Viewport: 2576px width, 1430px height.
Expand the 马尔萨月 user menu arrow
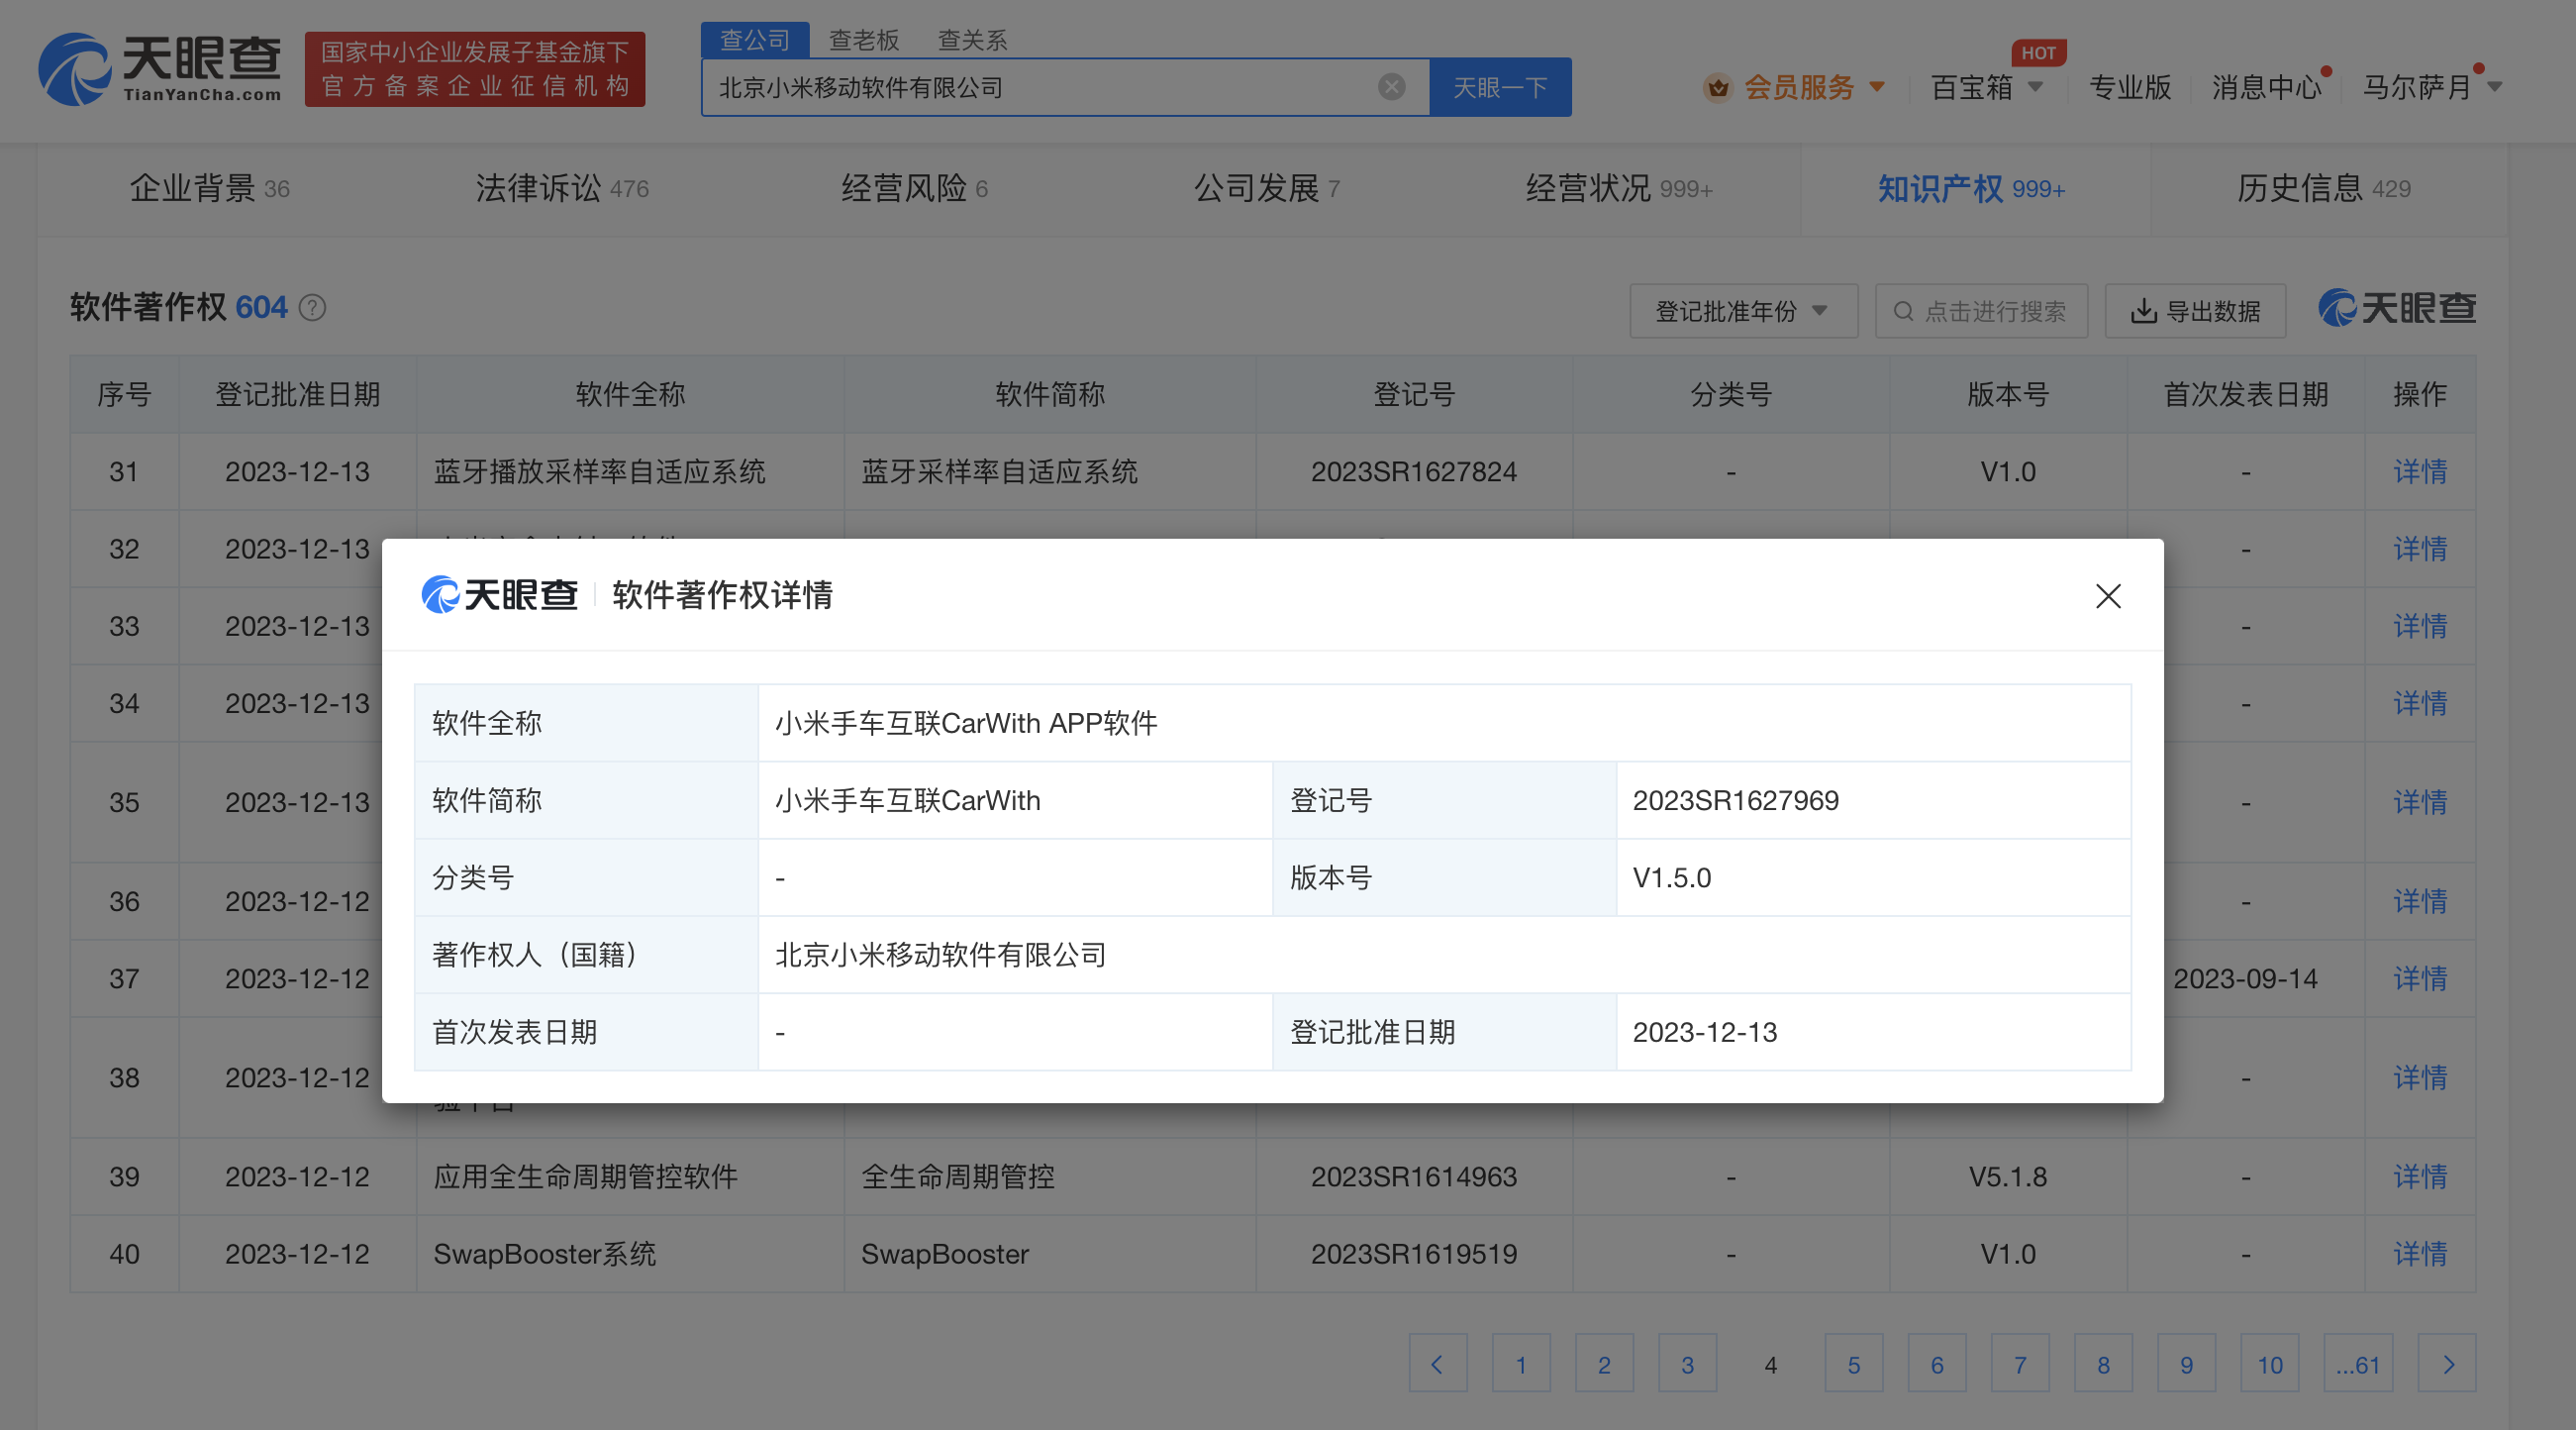[2495, 87]
